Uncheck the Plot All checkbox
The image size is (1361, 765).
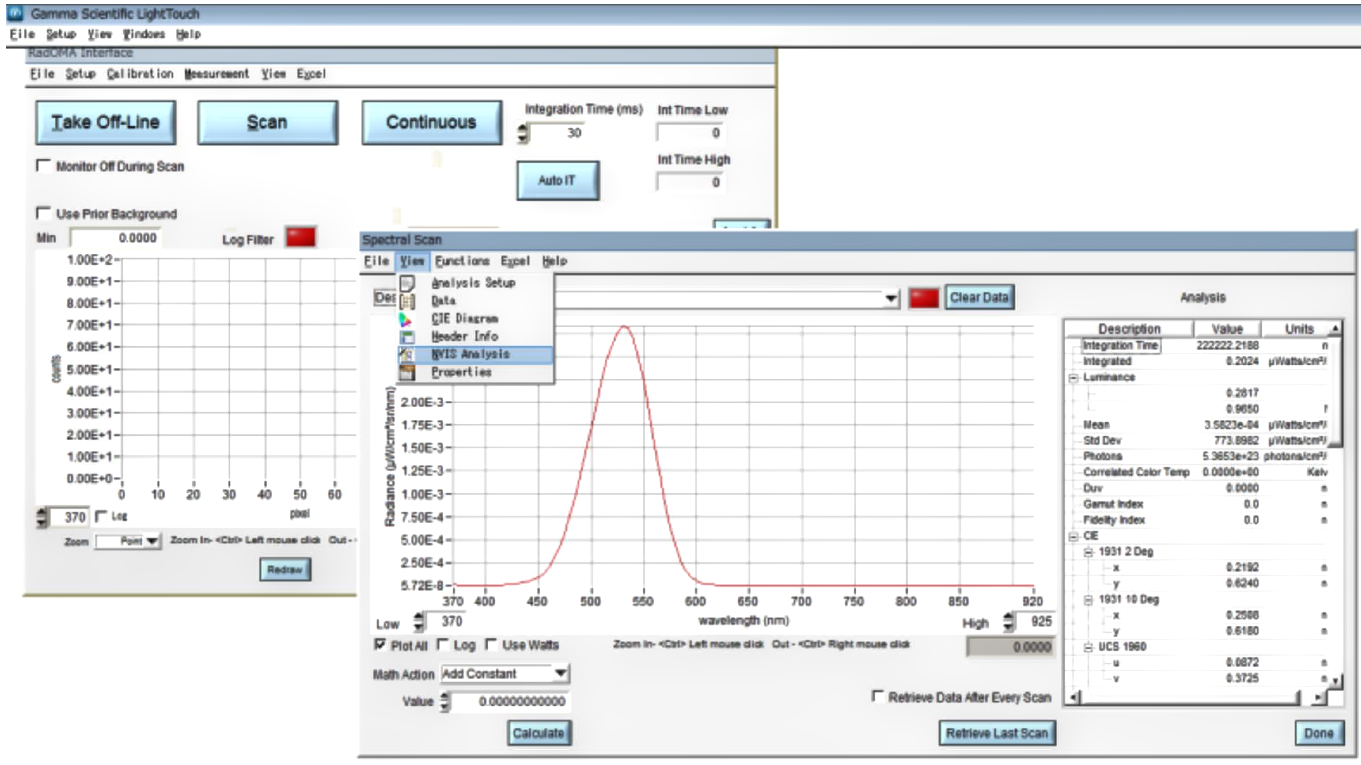click(381, 645)
